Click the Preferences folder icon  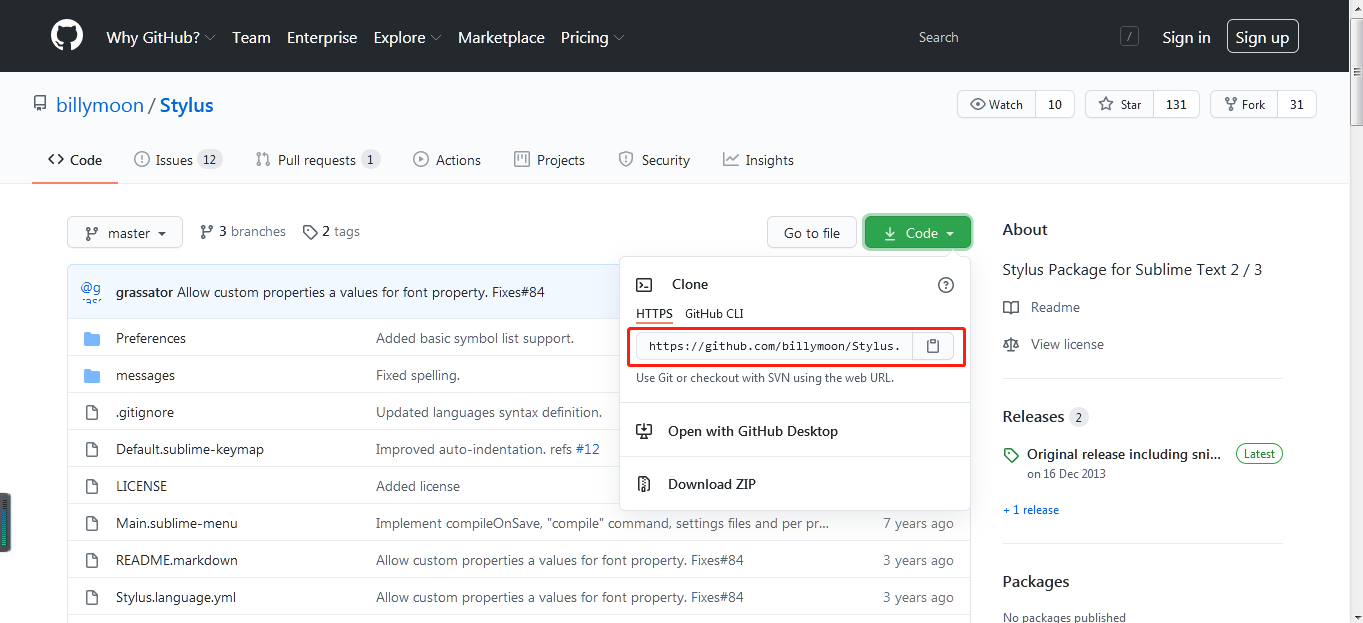point(92,339)
